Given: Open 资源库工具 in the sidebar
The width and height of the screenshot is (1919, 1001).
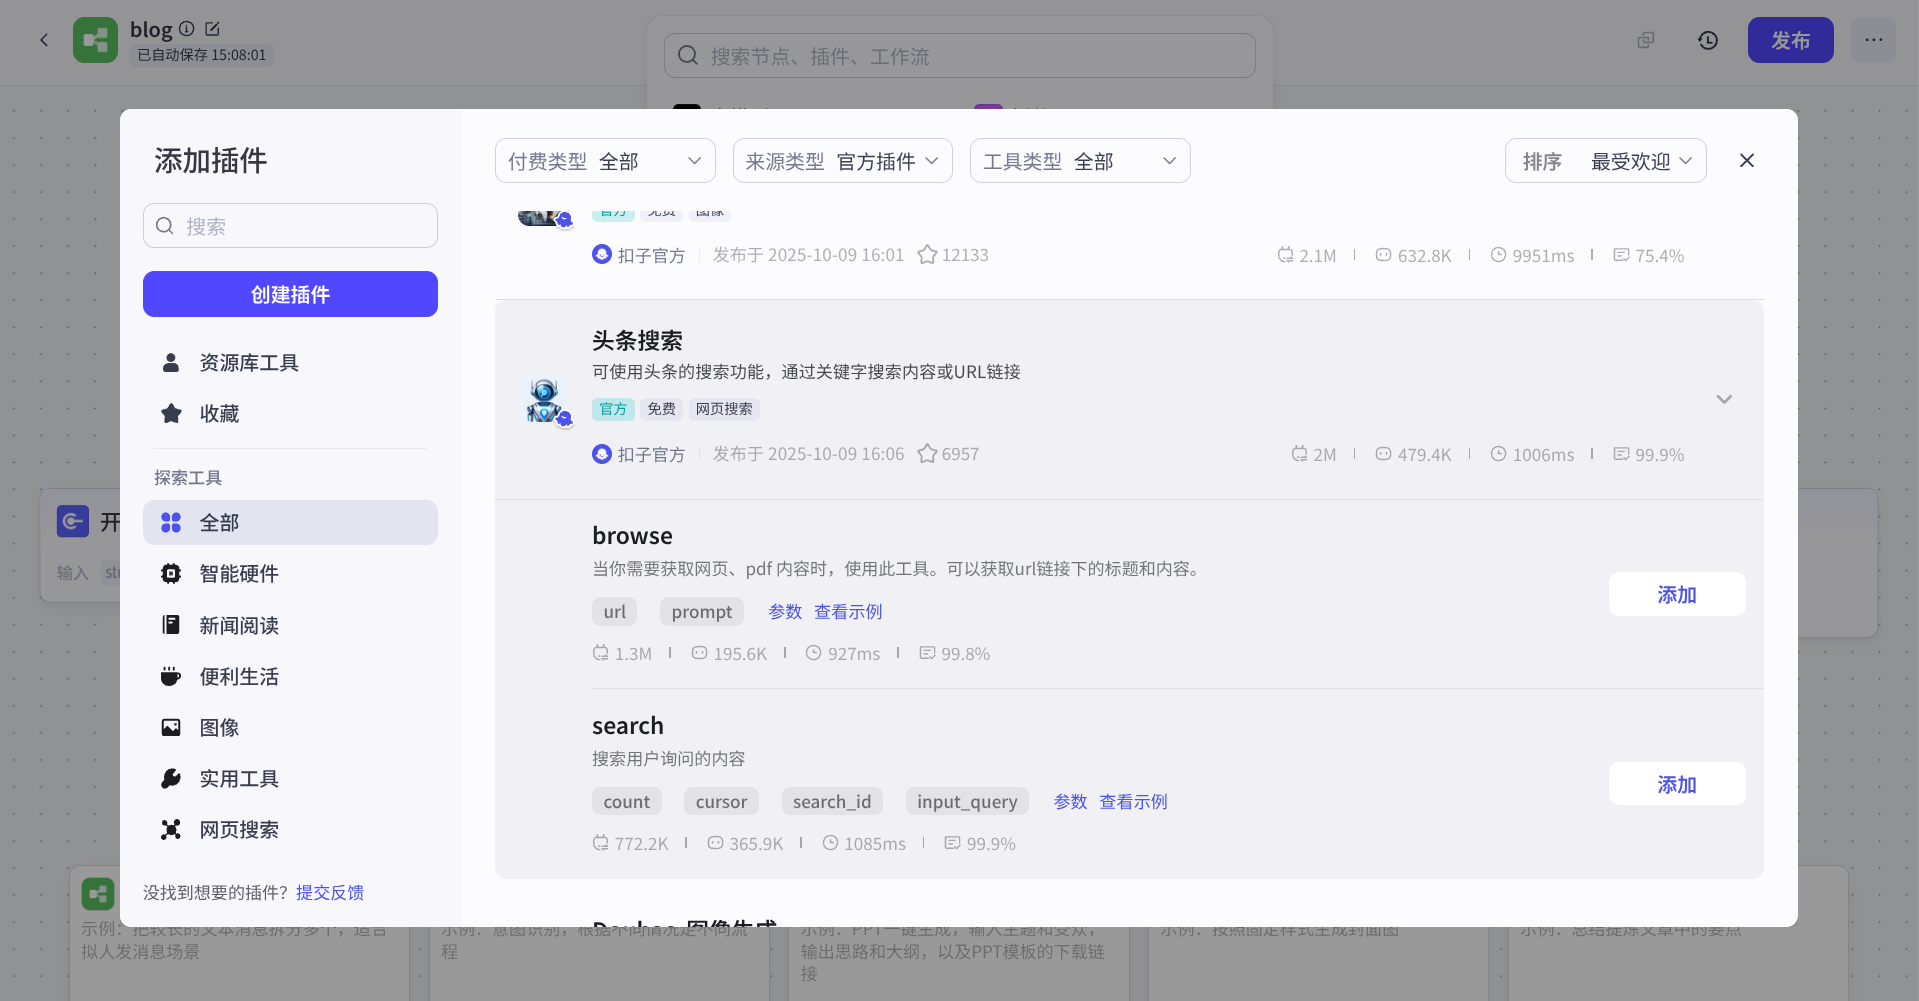Looking at the screenshot, I should [290, 363].
